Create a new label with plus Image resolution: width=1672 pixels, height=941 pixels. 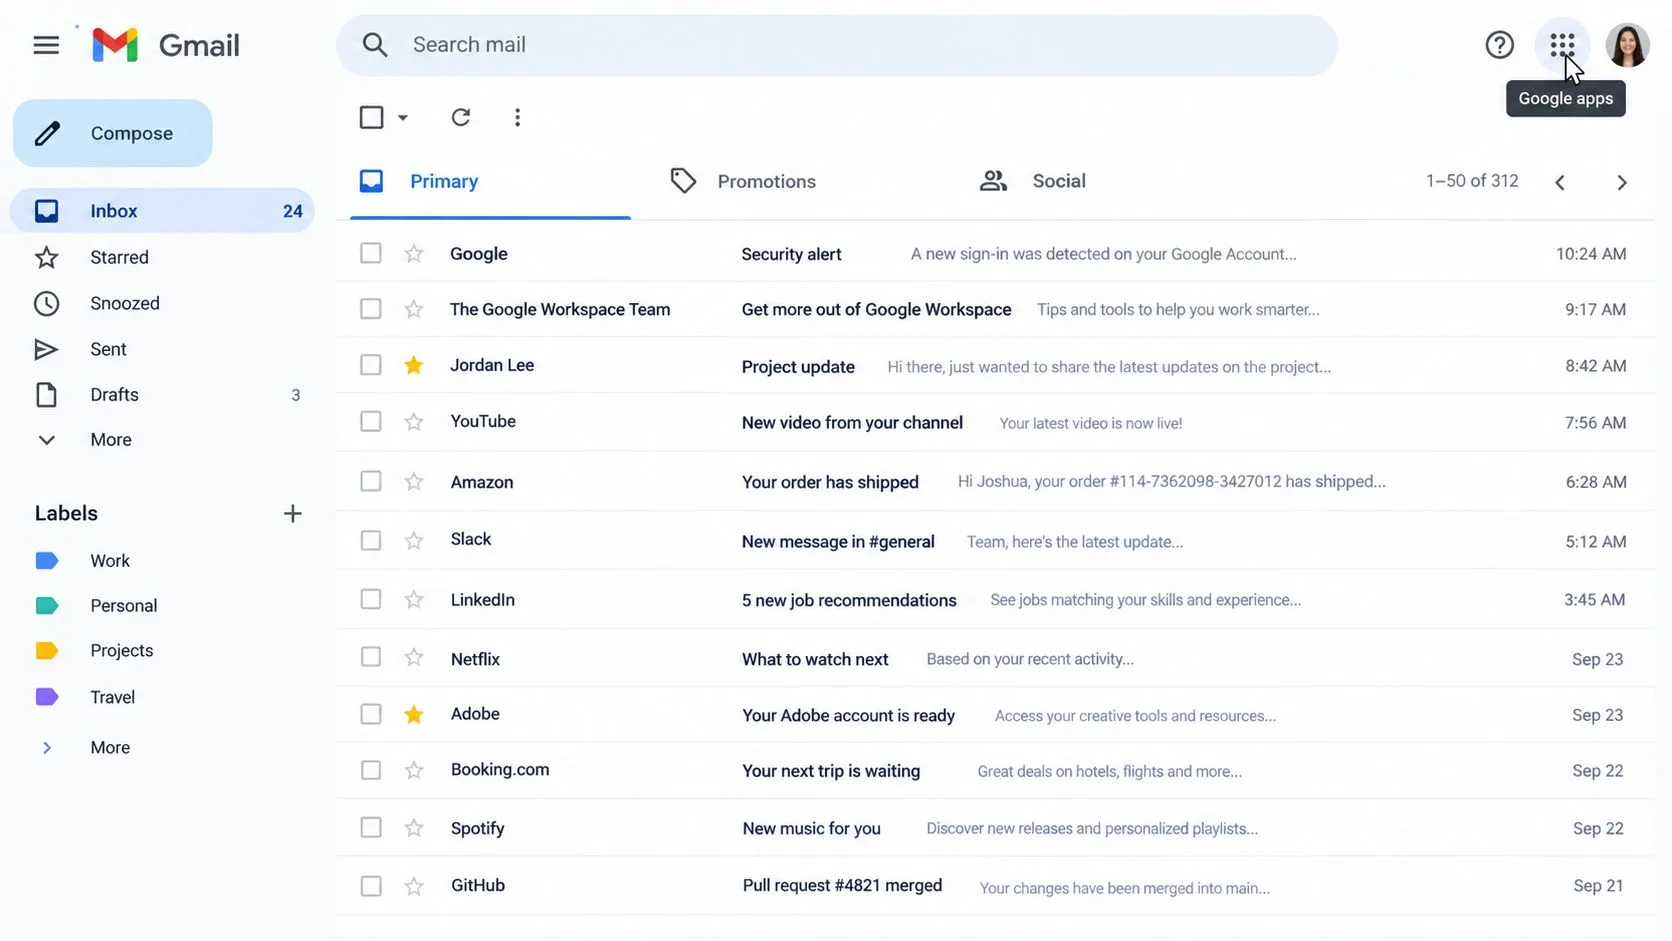click(292, 513)
